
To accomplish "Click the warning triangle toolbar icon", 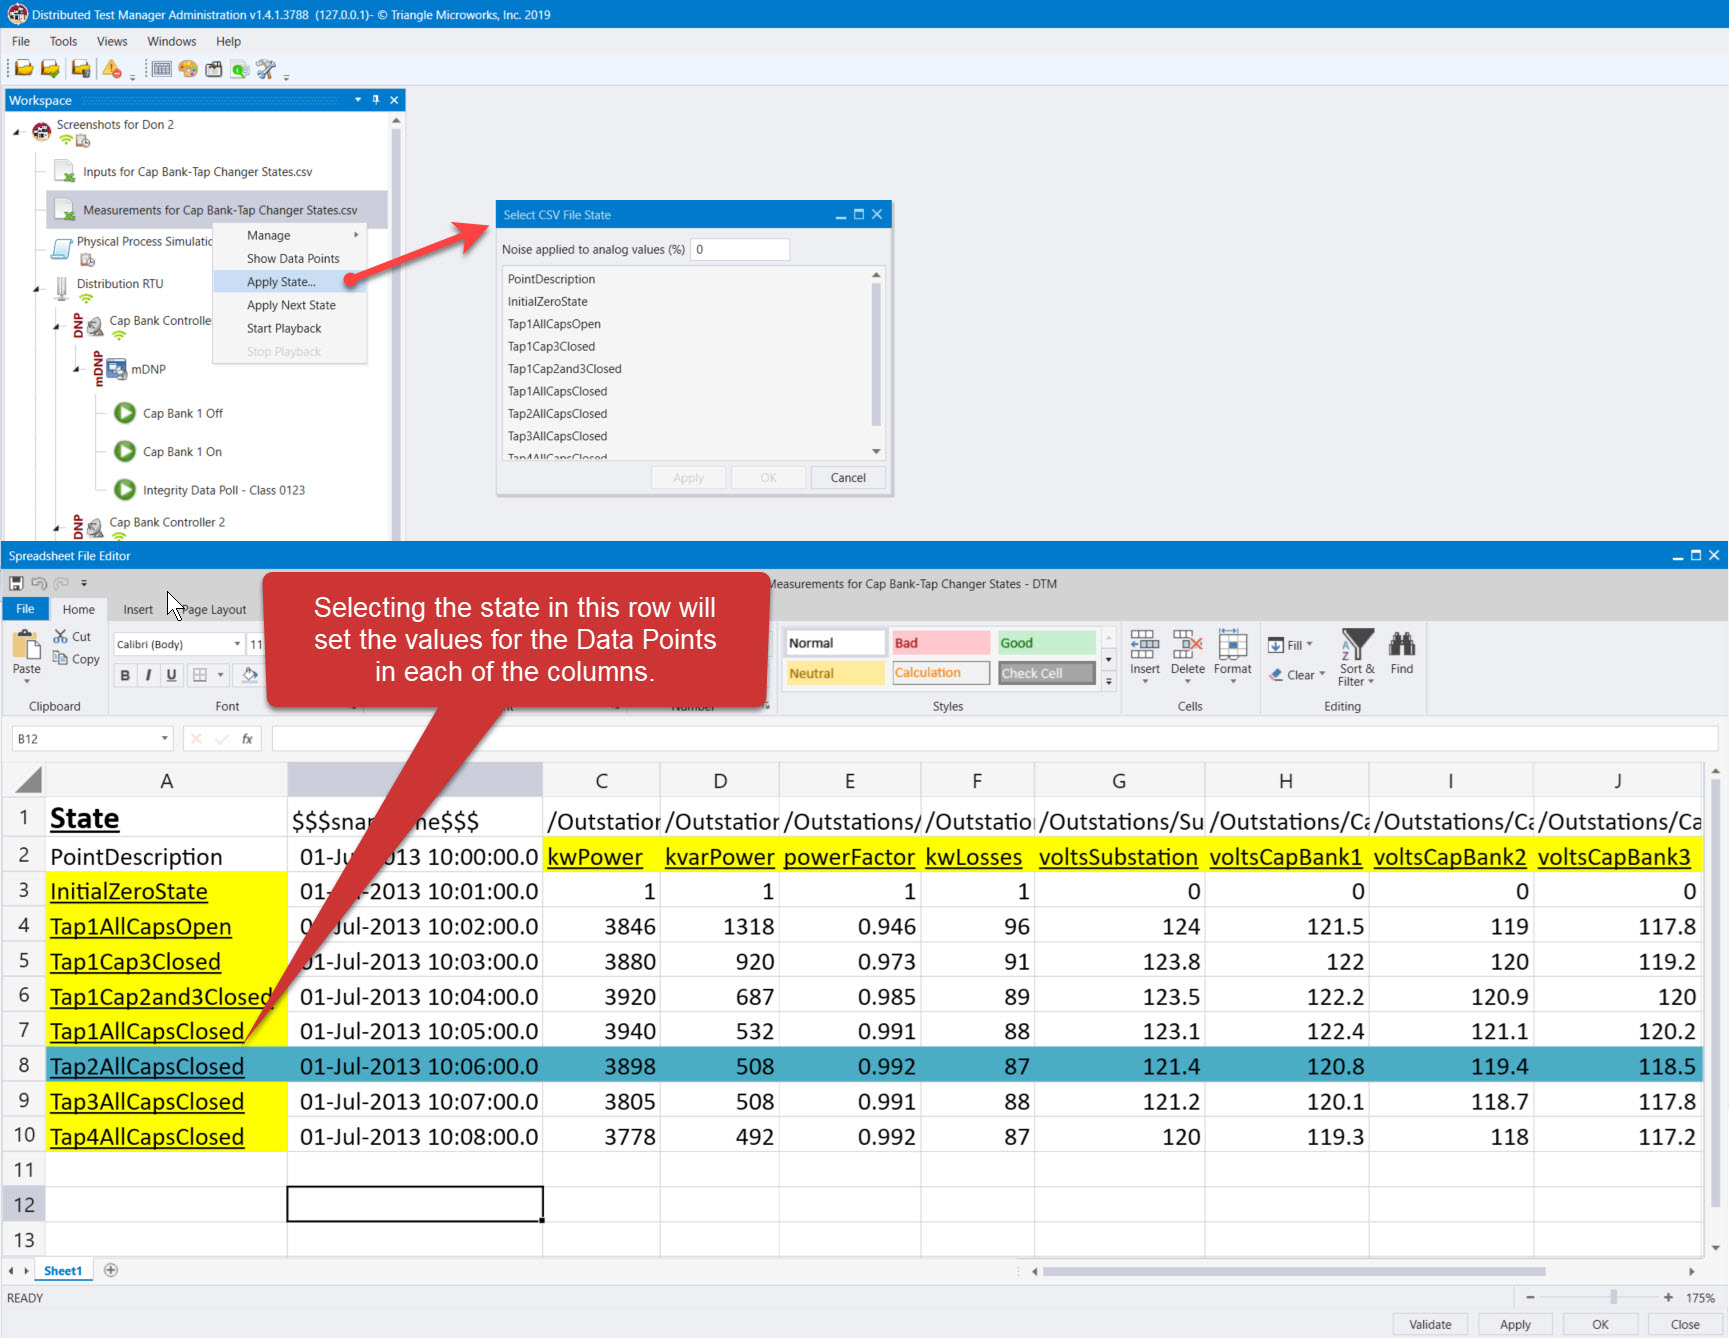I will (x=112, y=69).
